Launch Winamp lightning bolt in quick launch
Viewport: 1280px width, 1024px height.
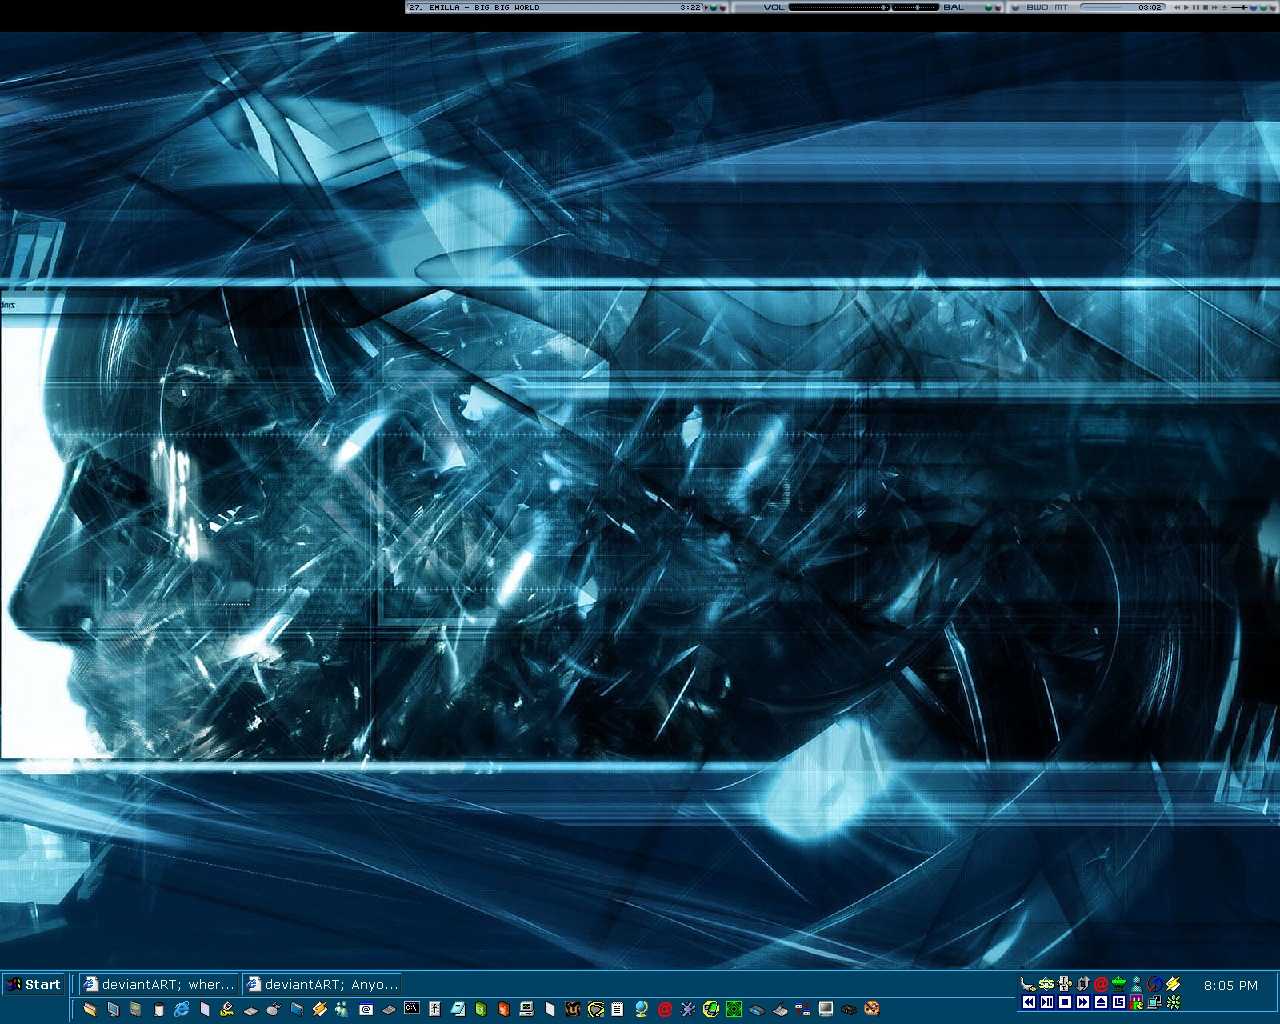[x=320, y=1009]
